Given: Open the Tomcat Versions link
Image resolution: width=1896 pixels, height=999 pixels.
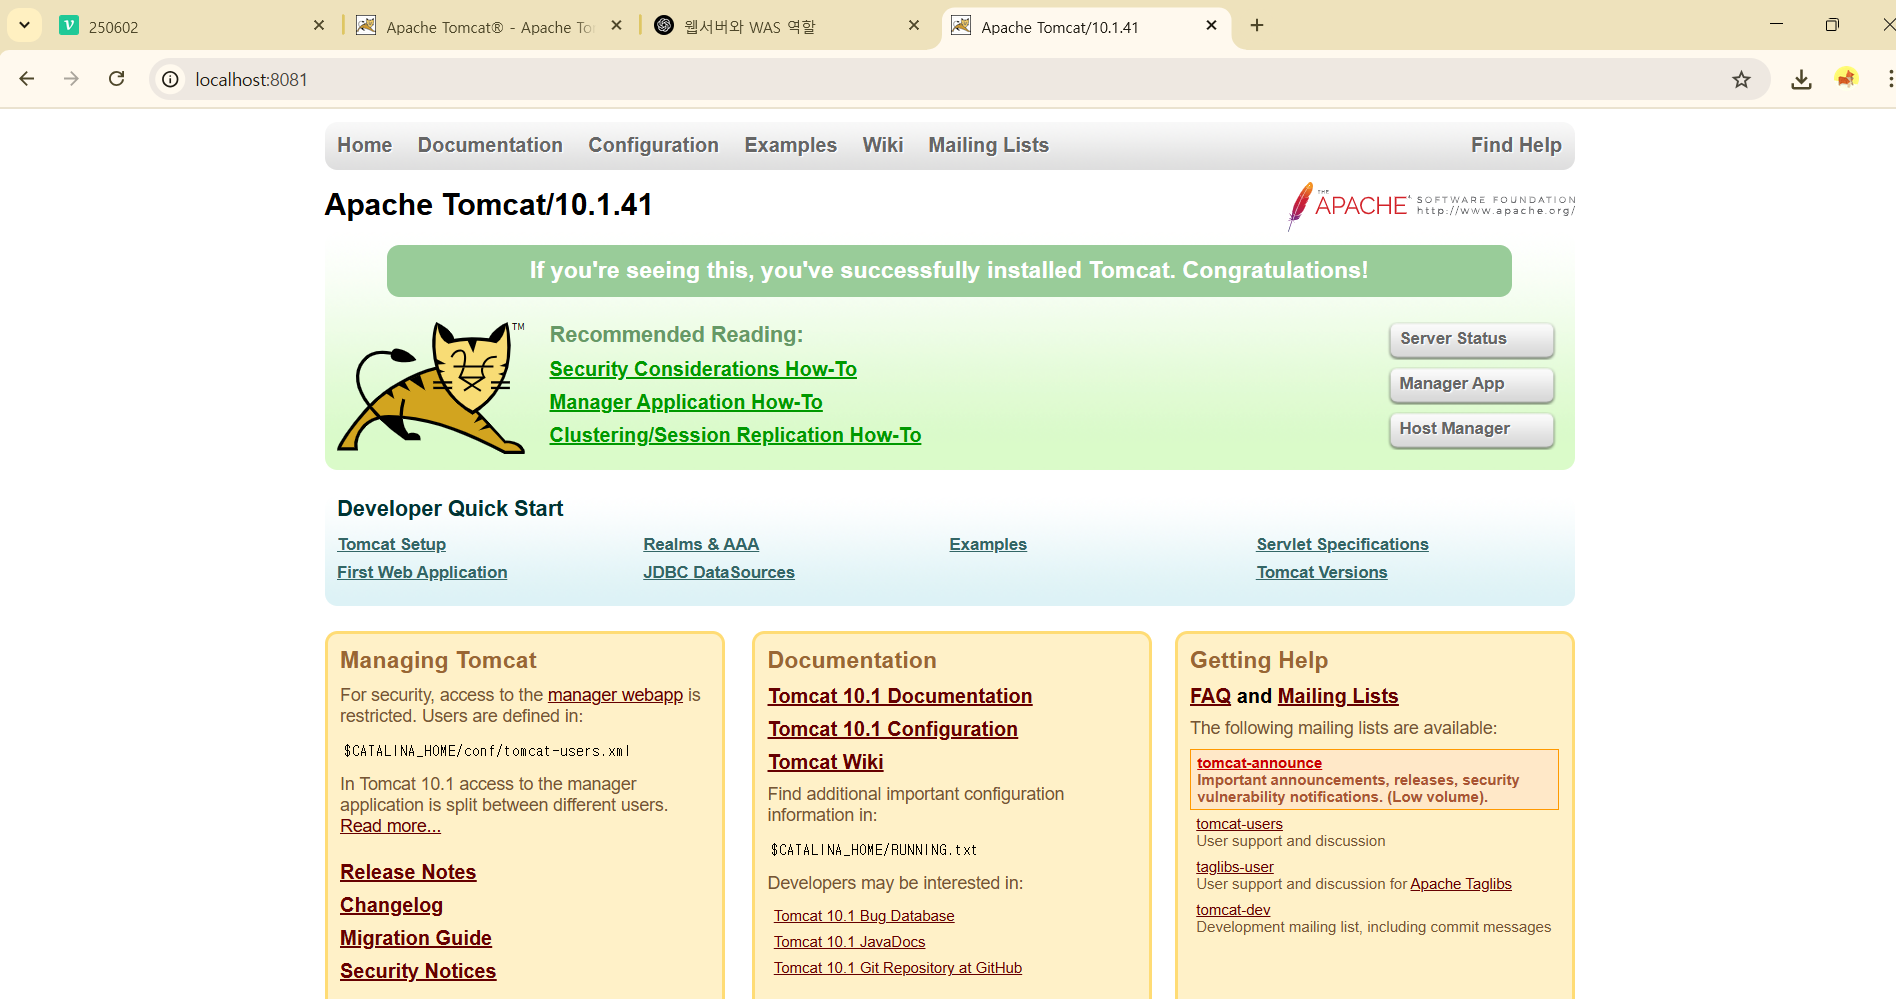Looking at the screenshot, I should click(x=1322, y=572).
